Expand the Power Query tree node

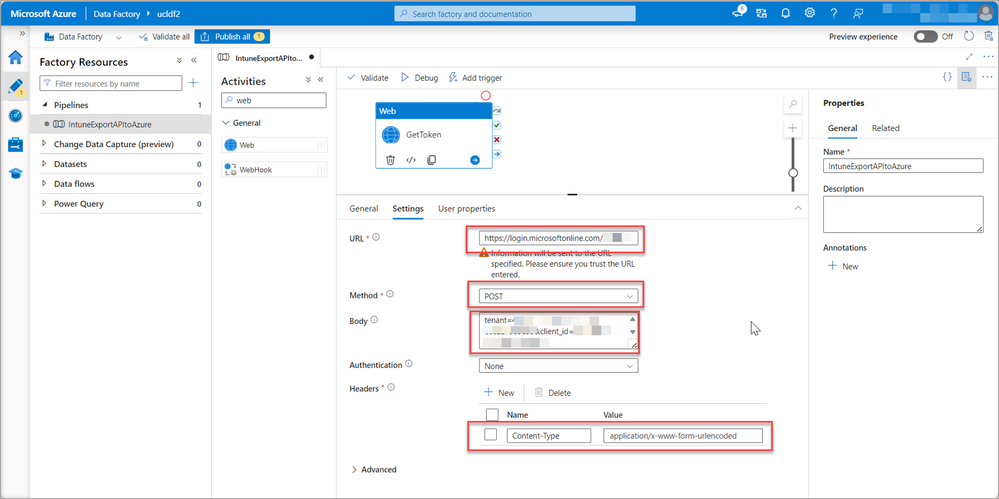point(45,204)
